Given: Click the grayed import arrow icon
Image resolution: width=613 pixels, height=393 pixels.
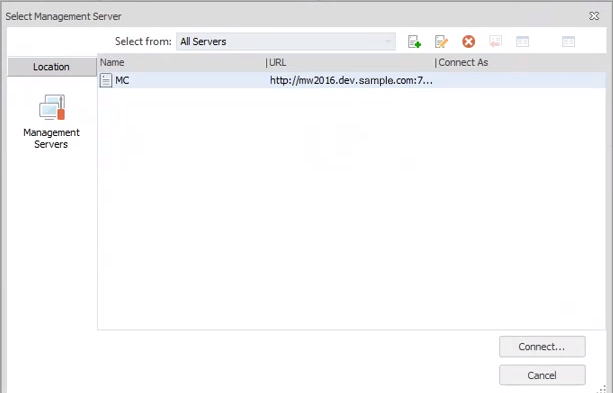Looking at the screenshot, I should [495, 41].
